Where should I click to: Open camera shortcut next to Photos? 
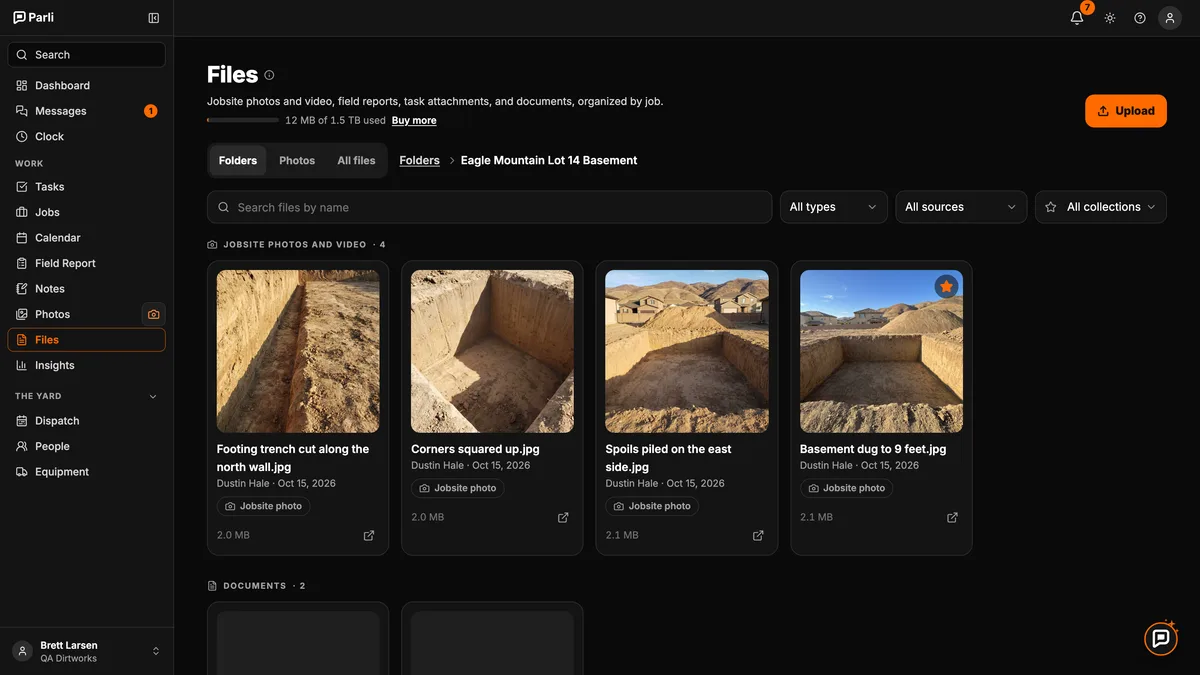coord(153,314)
